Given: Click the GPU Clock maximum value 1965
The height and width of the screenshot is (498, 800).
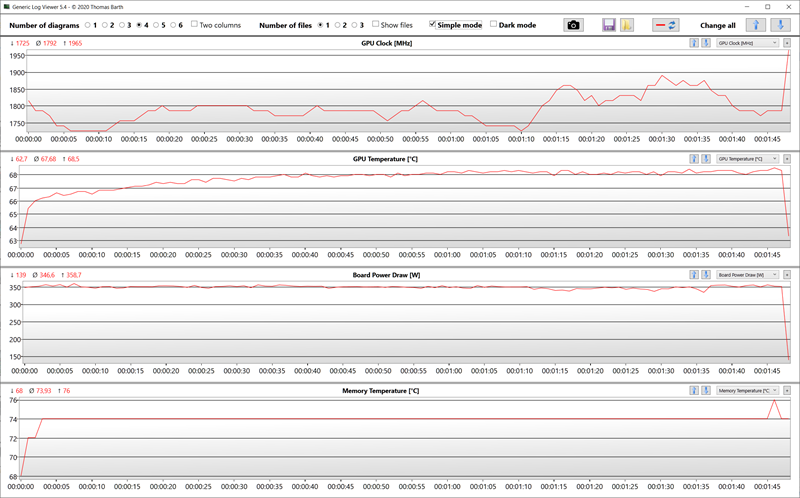Looking at the screenshot, I should (75, 43).
